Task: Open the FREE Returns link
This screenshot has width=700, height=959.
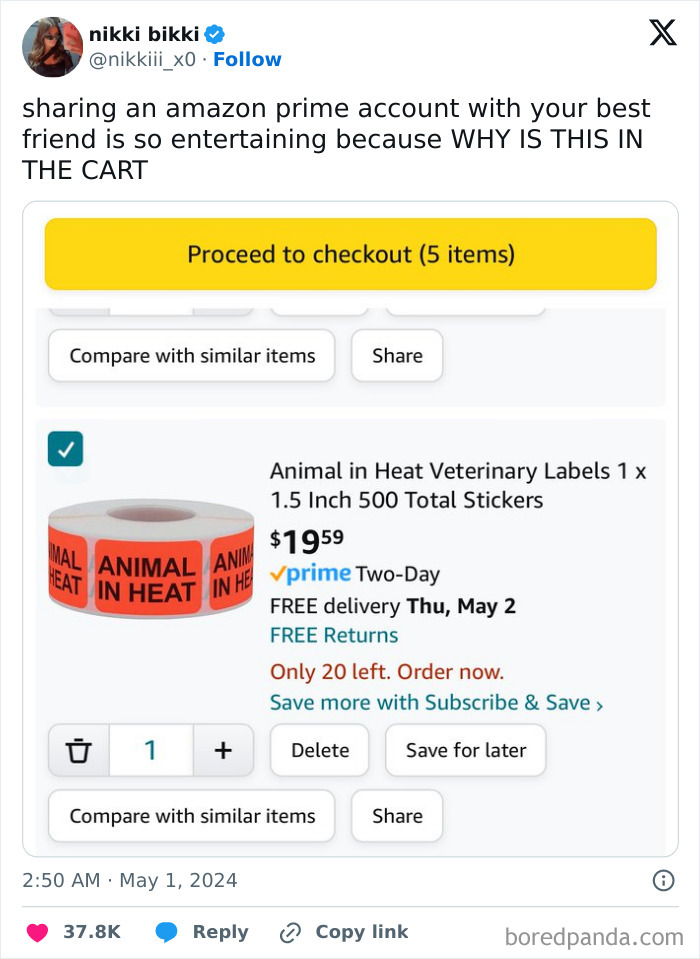Action: point(334,635)
